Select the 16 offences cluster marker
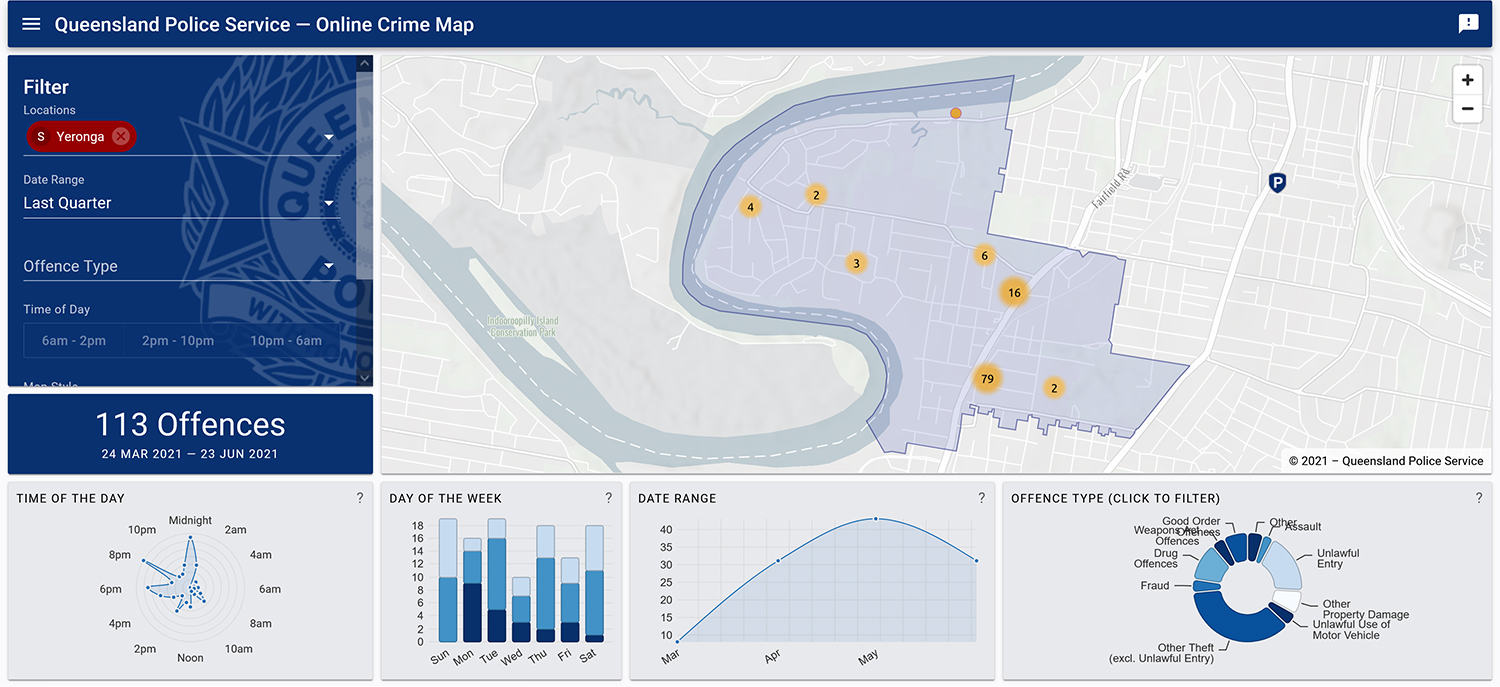 pos(1014,293)
